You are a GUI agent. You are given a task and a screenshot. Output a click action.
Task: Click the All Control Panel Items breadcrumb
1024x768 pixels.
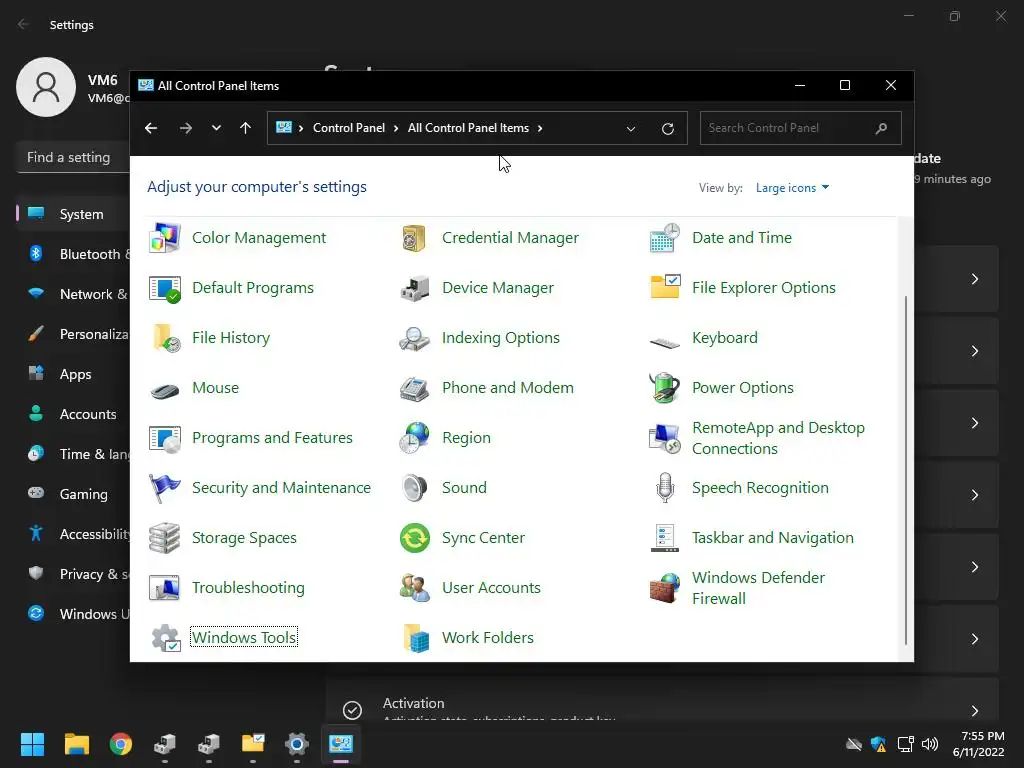tap(468, 128)
